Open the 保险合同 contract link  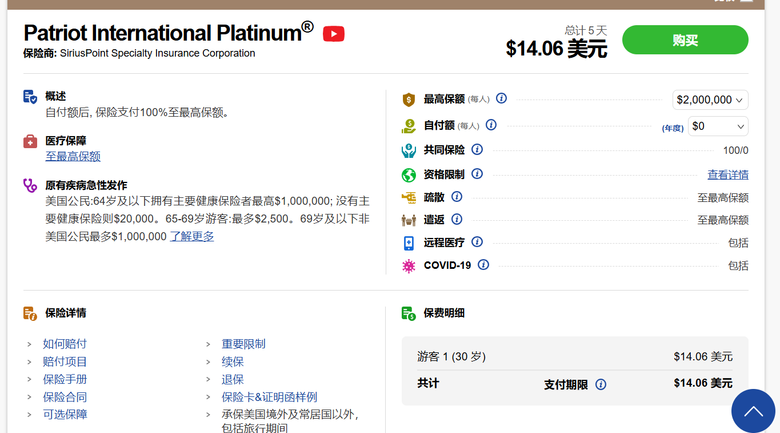point(65,397)
